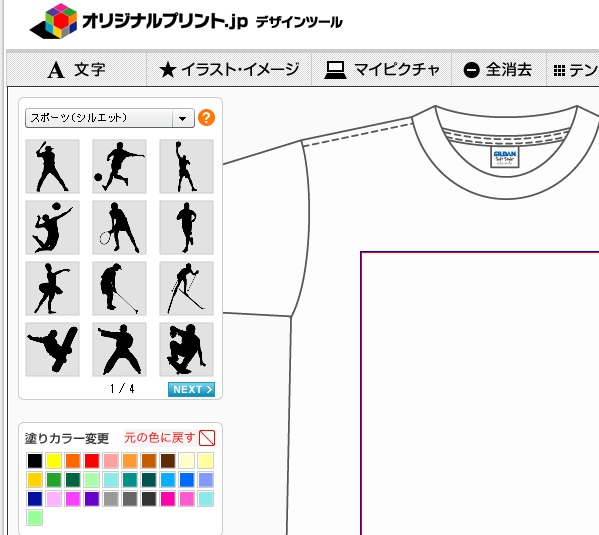Select the ballet dancer silhouette
The height and width of the screenshot is (535, 599).
point(52,289)
